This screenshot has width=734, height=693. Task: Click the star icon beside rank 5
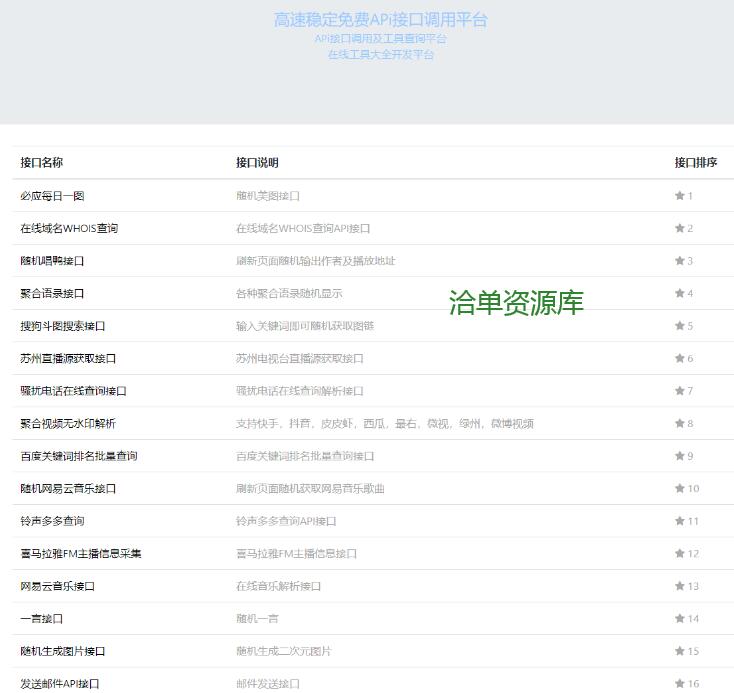click(x=680, y=325)
